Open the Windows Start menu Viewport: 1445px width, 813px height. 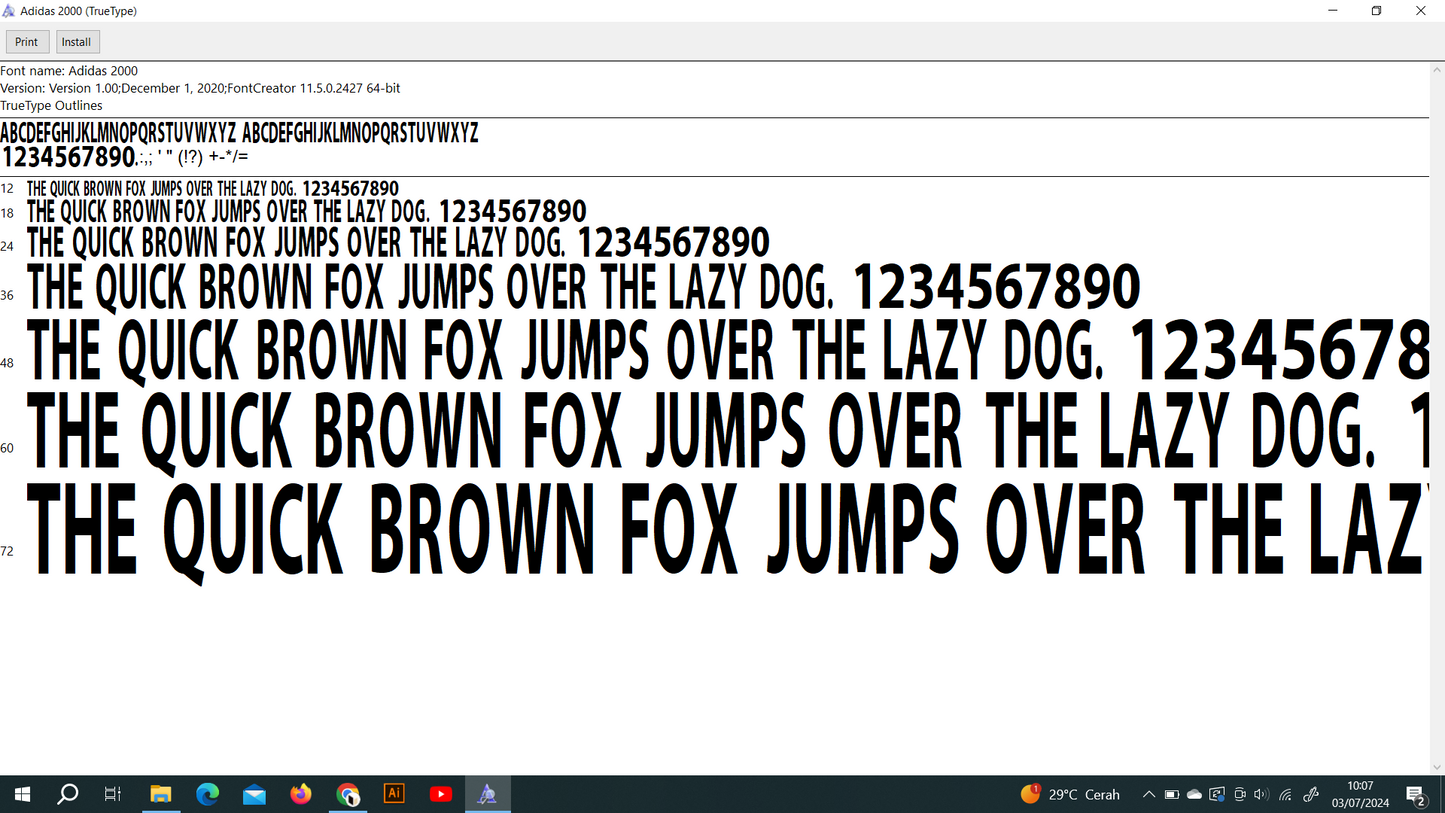21,795
